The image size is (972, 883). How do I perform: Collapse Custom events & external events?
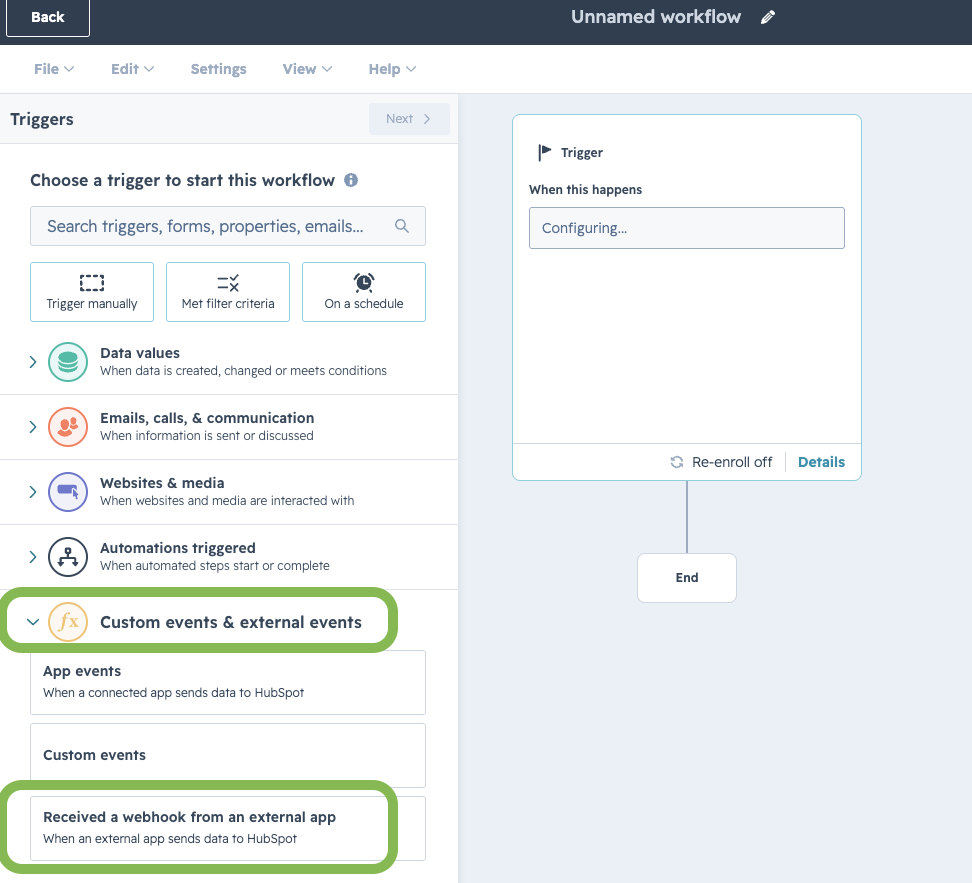pos(33,621)
